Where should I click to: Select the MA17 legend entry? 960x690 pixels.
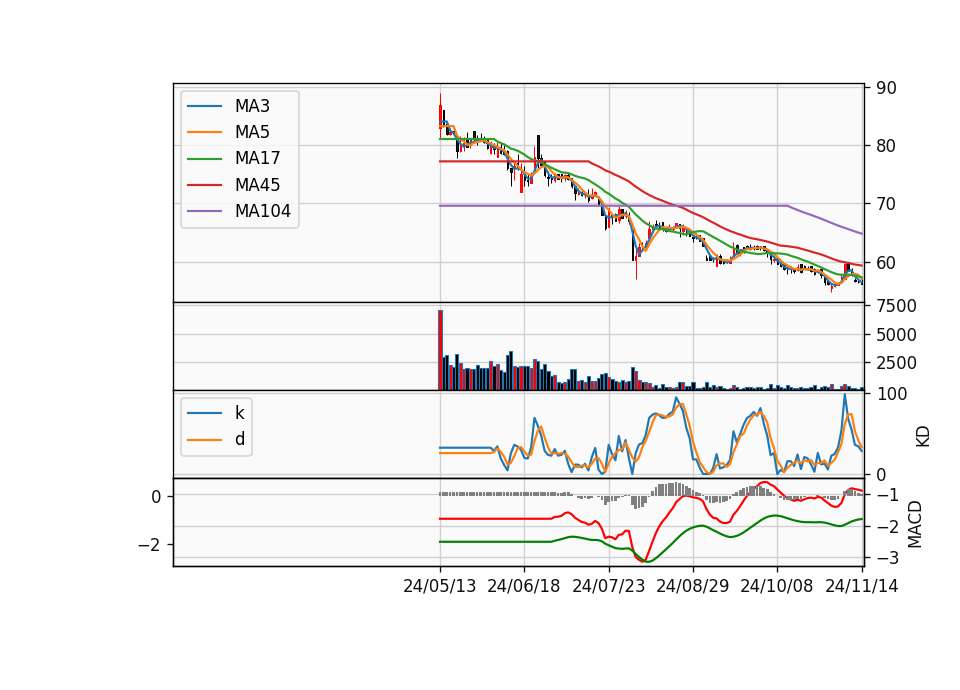(x=234, y=159)
